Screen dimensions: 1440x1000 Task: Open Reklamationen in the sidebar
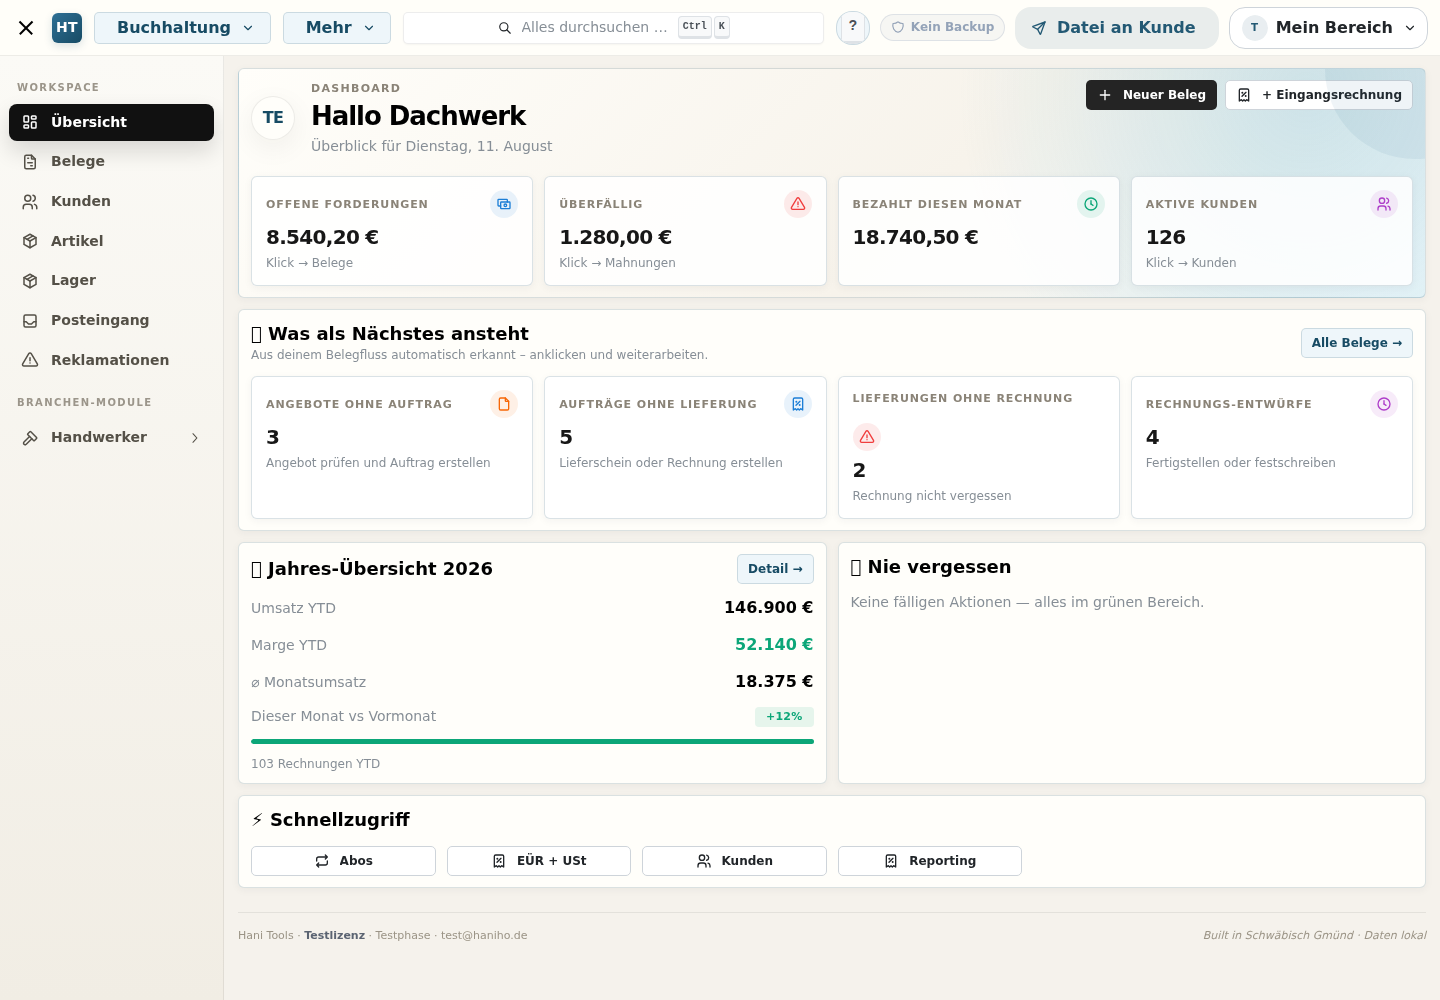(x=111, y=360)
